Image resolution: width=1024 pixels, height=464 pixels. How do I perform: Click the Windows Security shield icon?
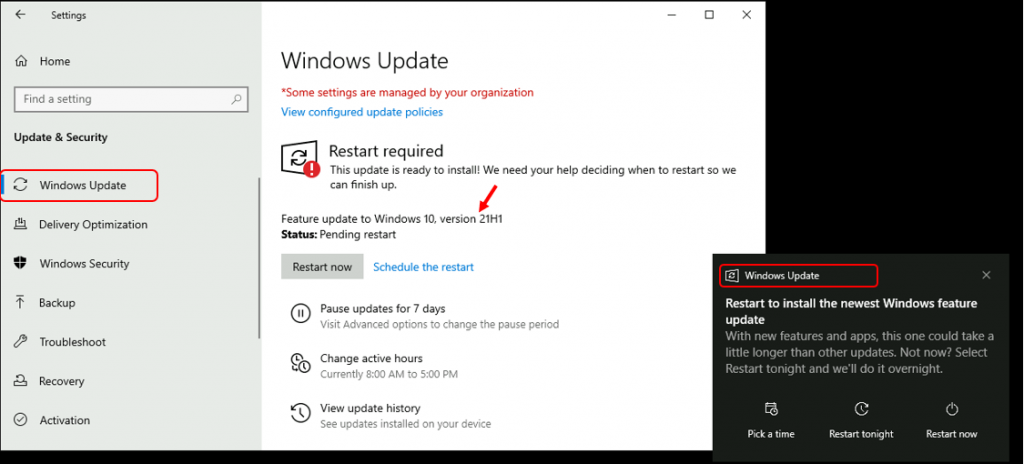click(x=21, y=263)
